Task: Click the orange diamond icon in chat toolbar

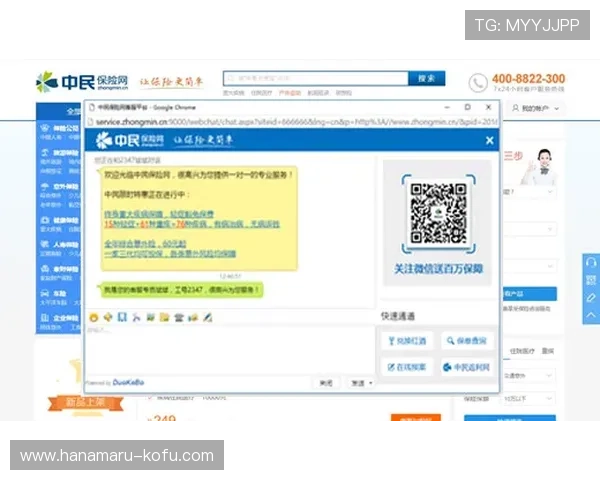Action: [108, 317]
